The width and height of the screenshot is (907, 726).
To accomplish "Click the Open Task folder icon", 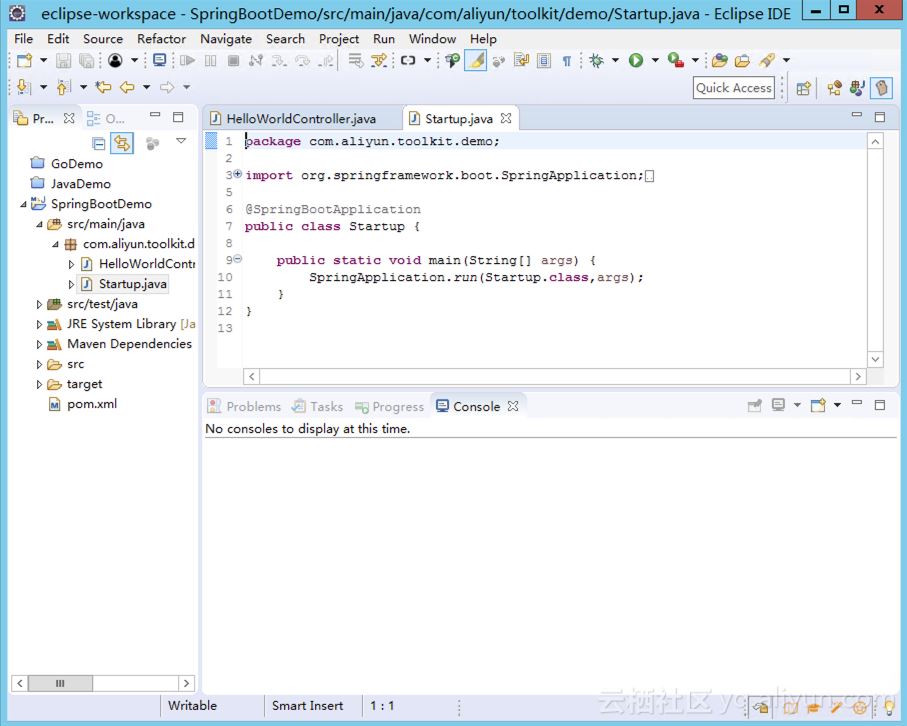I will tap(742, 60).
